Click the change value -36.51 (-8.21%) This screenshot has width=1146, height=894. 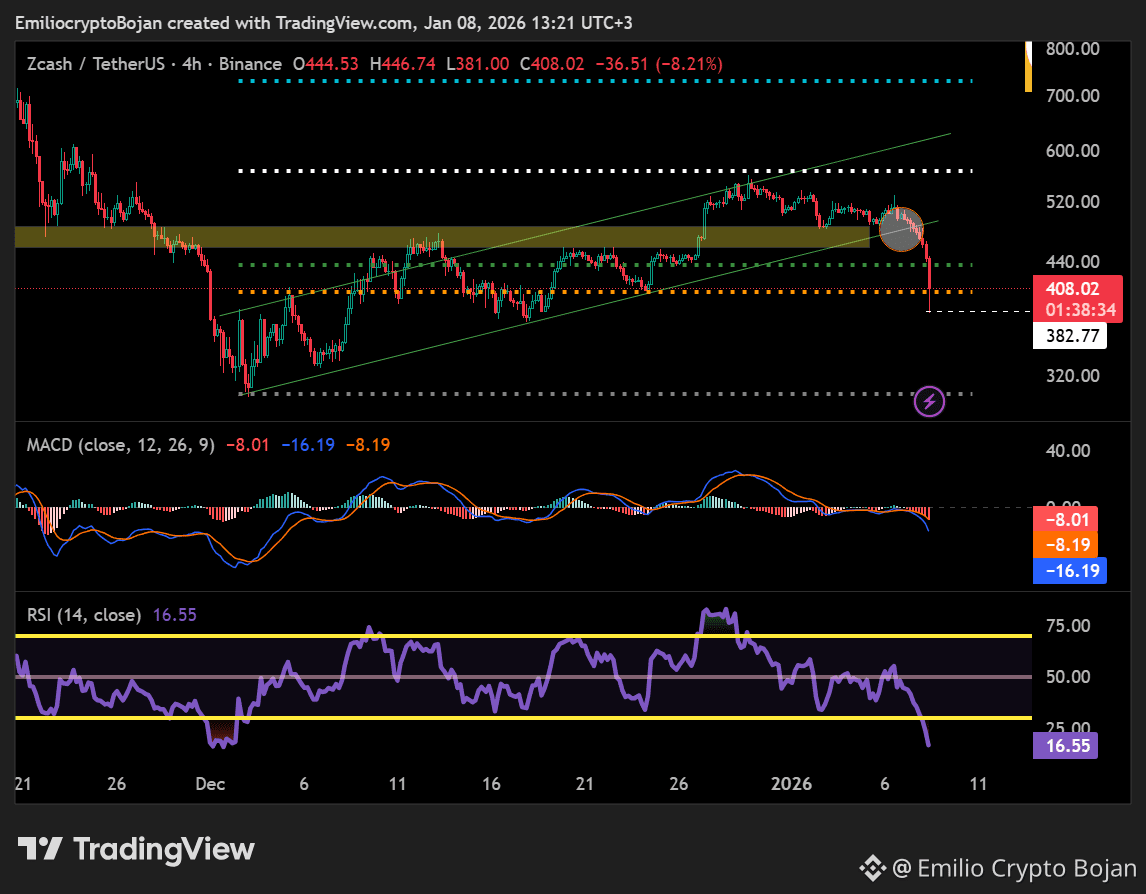(659, 64)
